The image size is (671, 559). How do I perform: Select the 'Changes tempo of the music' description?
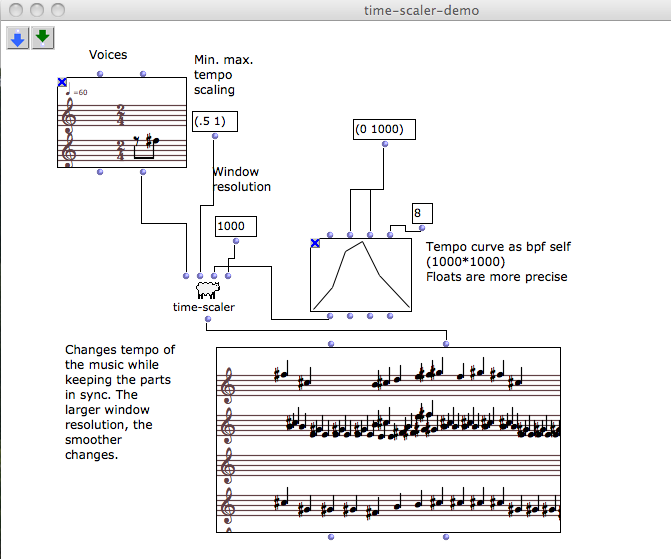[x=120, y=402]
